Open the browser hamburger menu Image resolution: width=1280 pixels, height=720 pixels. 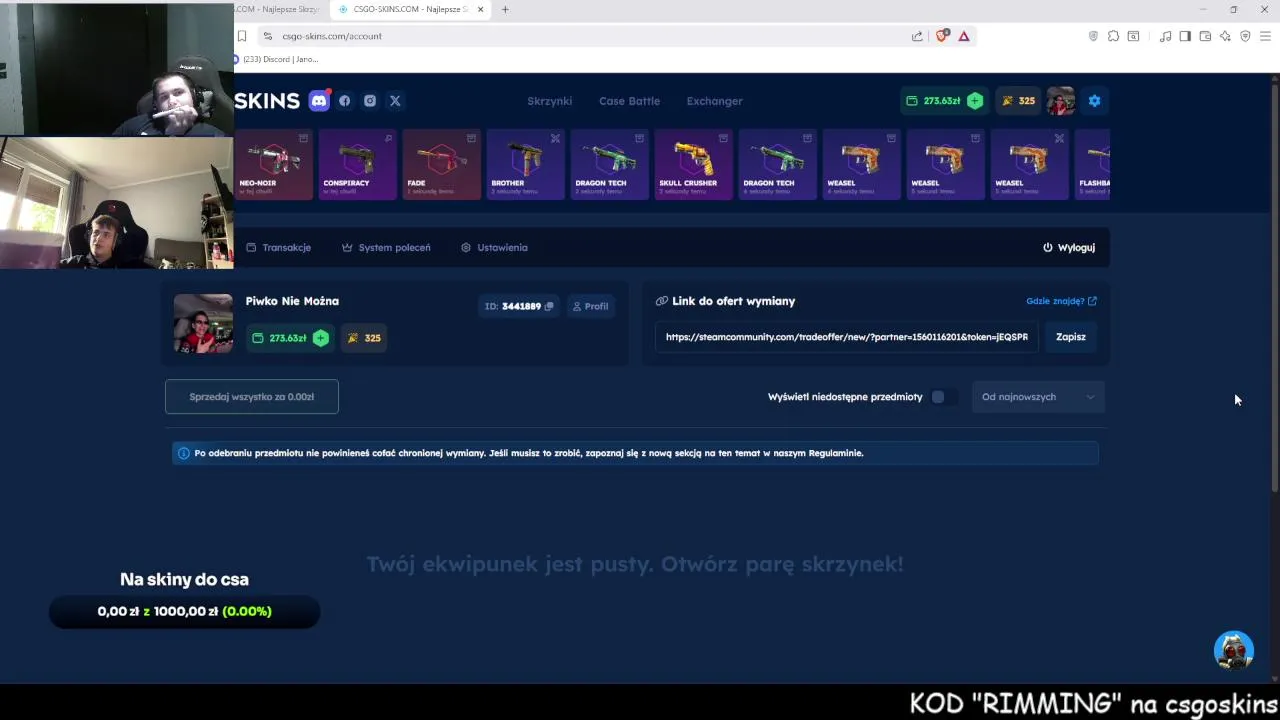click(x=1265, y=36)
